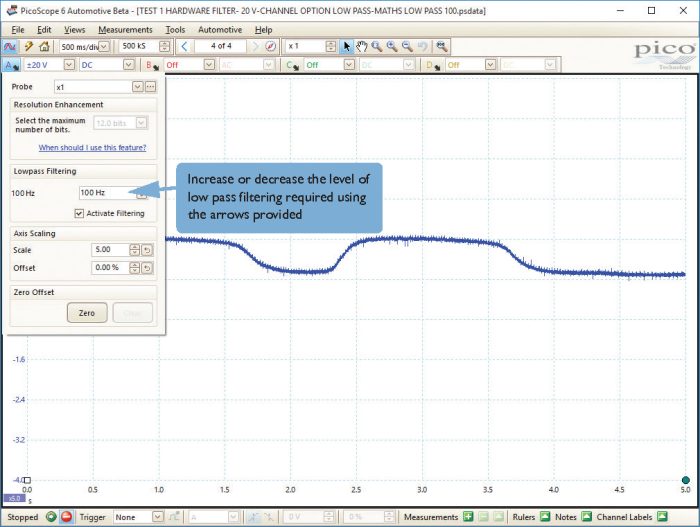The width and height of the screenshot is (700, 527).
Task: Open Channel C Off range dropdown
Action: (x=349, y=65)
